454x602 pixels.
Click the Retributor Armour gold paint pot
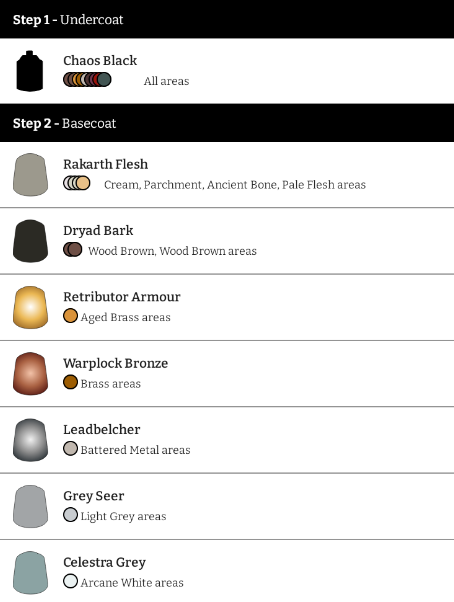[30, 308]
